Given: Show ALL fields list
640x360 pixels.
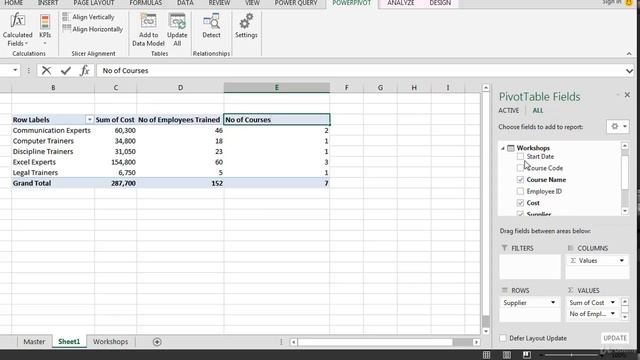Looking at the screenshot, I should coord(538,111).
